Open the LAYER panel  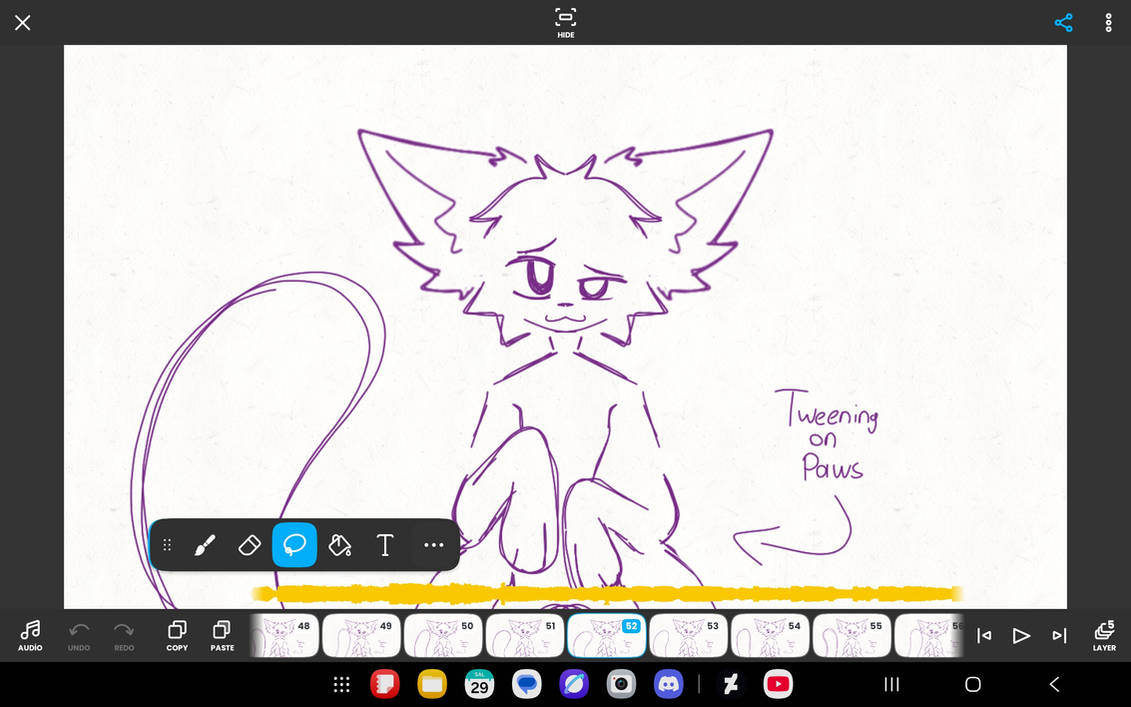pos(1104,636)
